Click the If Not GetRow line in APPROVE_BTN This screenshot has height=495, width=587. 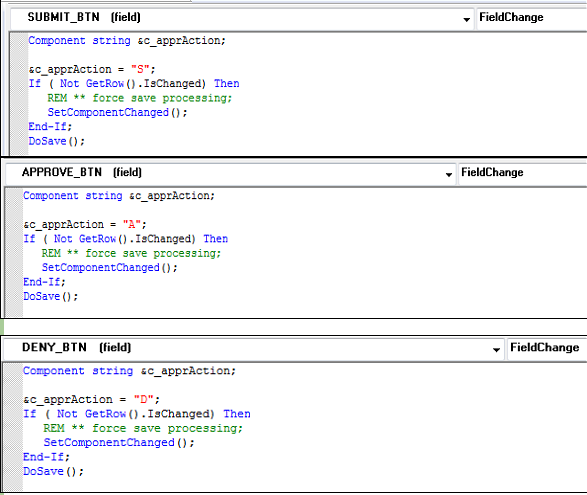click(x=126, y=239)
